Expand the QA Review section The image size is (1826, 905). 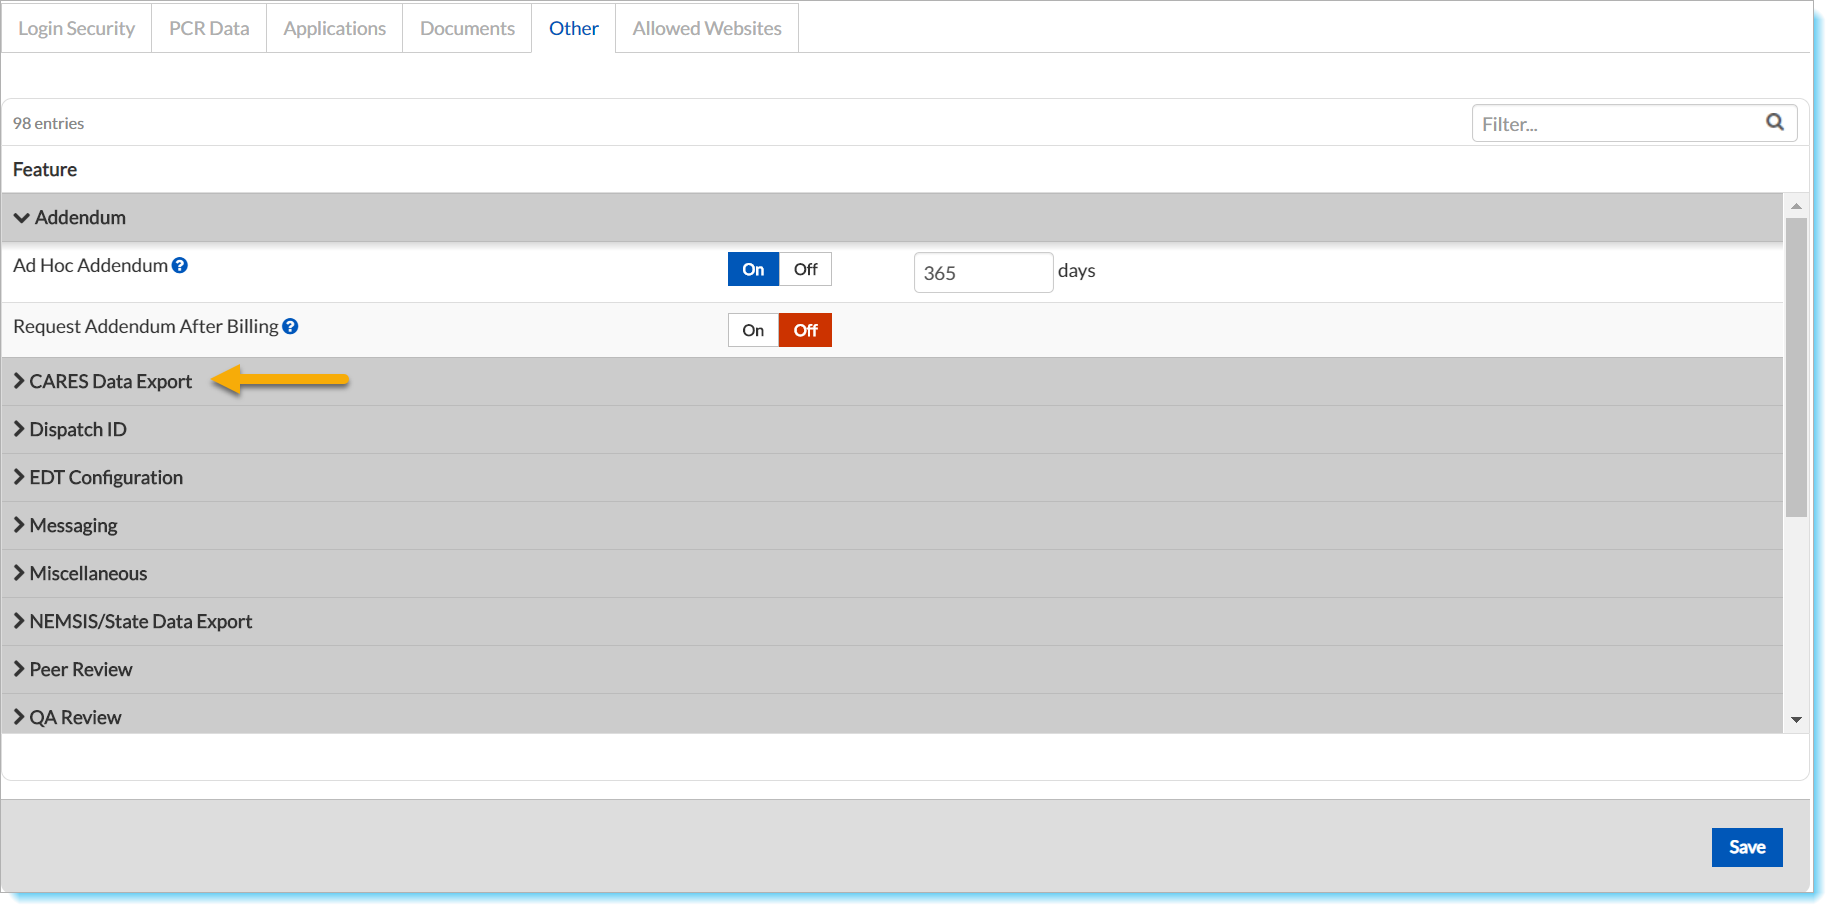point(892,715)
